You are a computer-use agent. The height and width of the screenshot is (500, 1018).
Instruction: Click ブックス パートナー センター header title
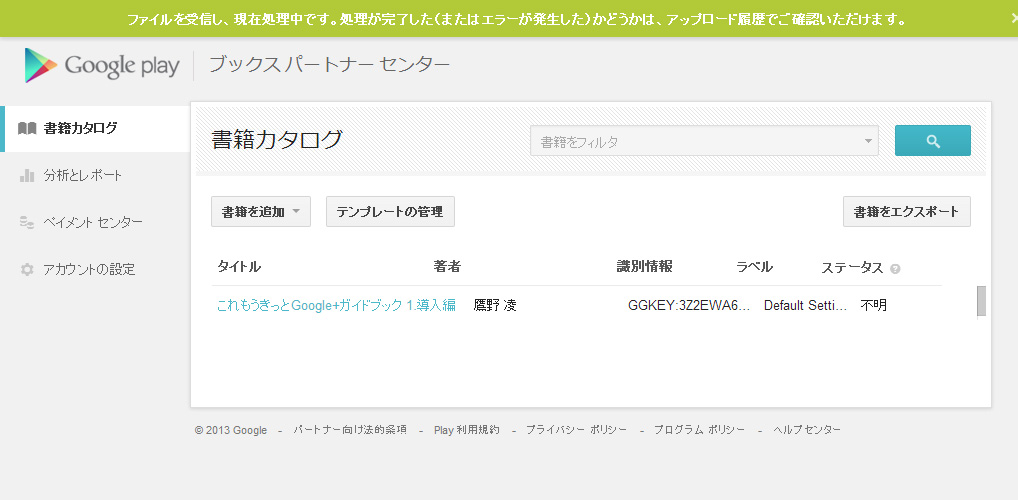click(329, 65)
